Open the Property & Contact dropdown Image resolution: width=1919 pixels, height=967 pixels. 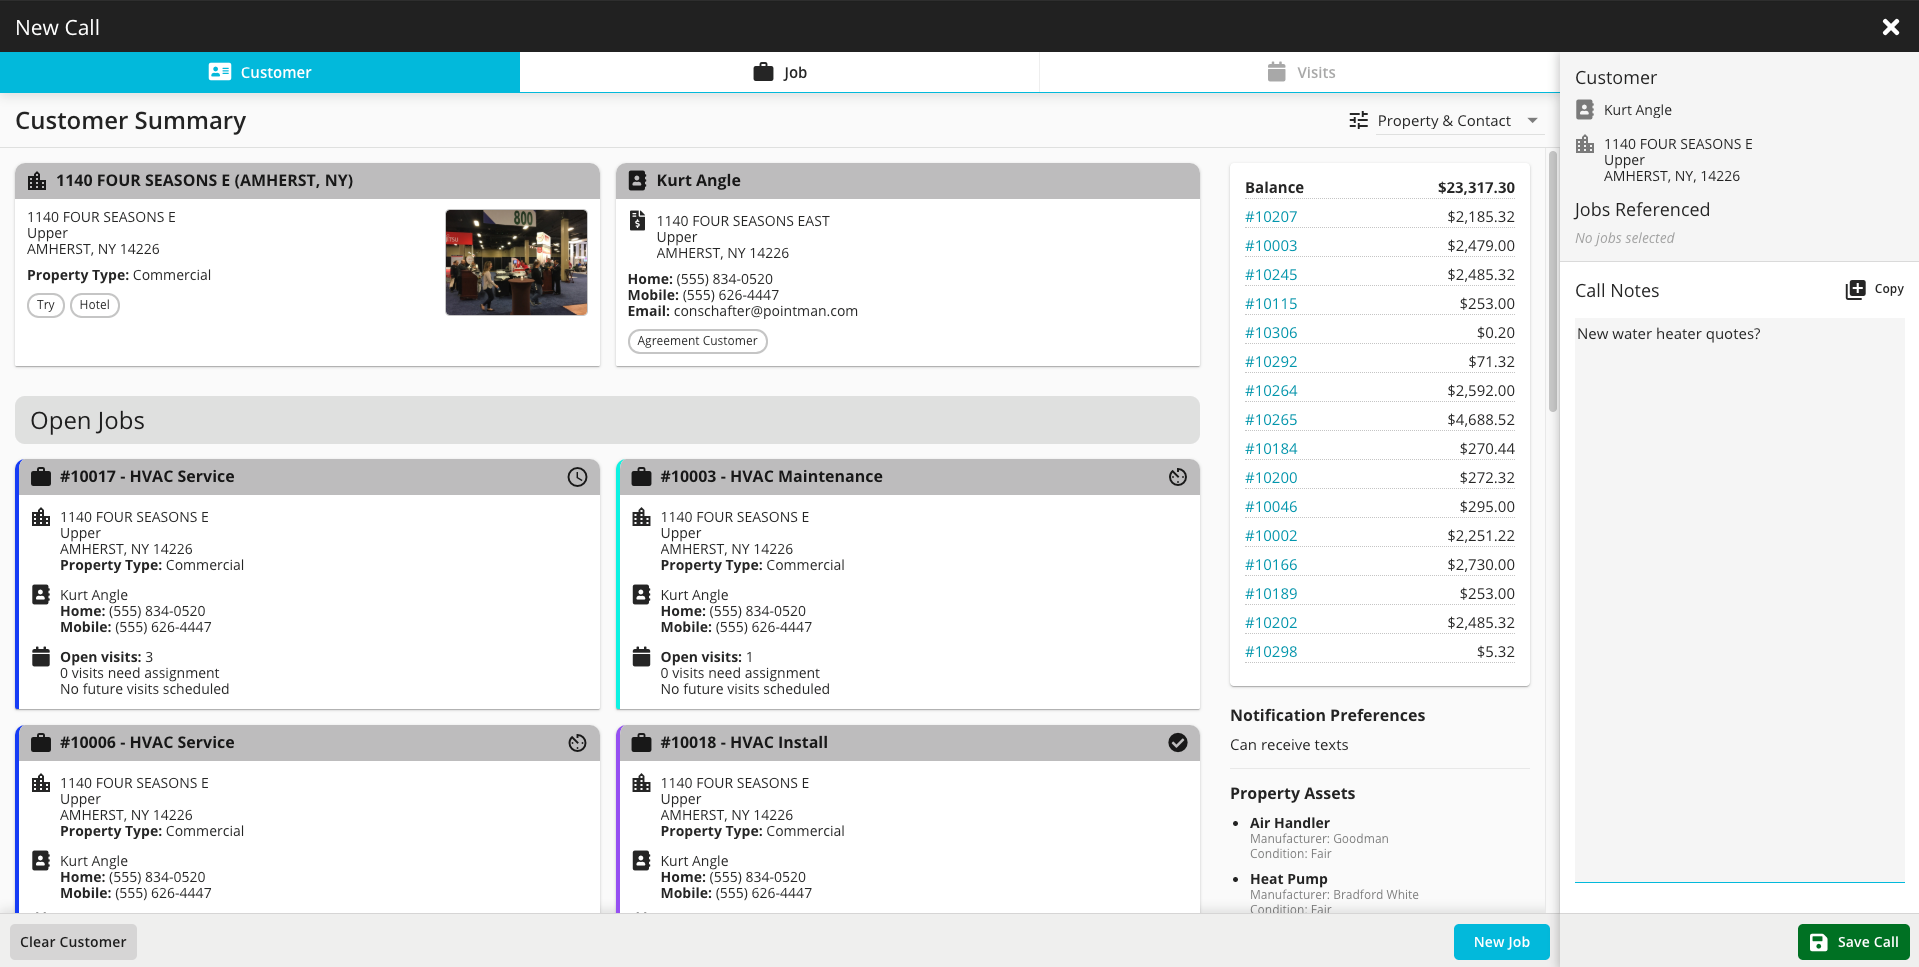pyautogui.click(x=1533, y=120)
